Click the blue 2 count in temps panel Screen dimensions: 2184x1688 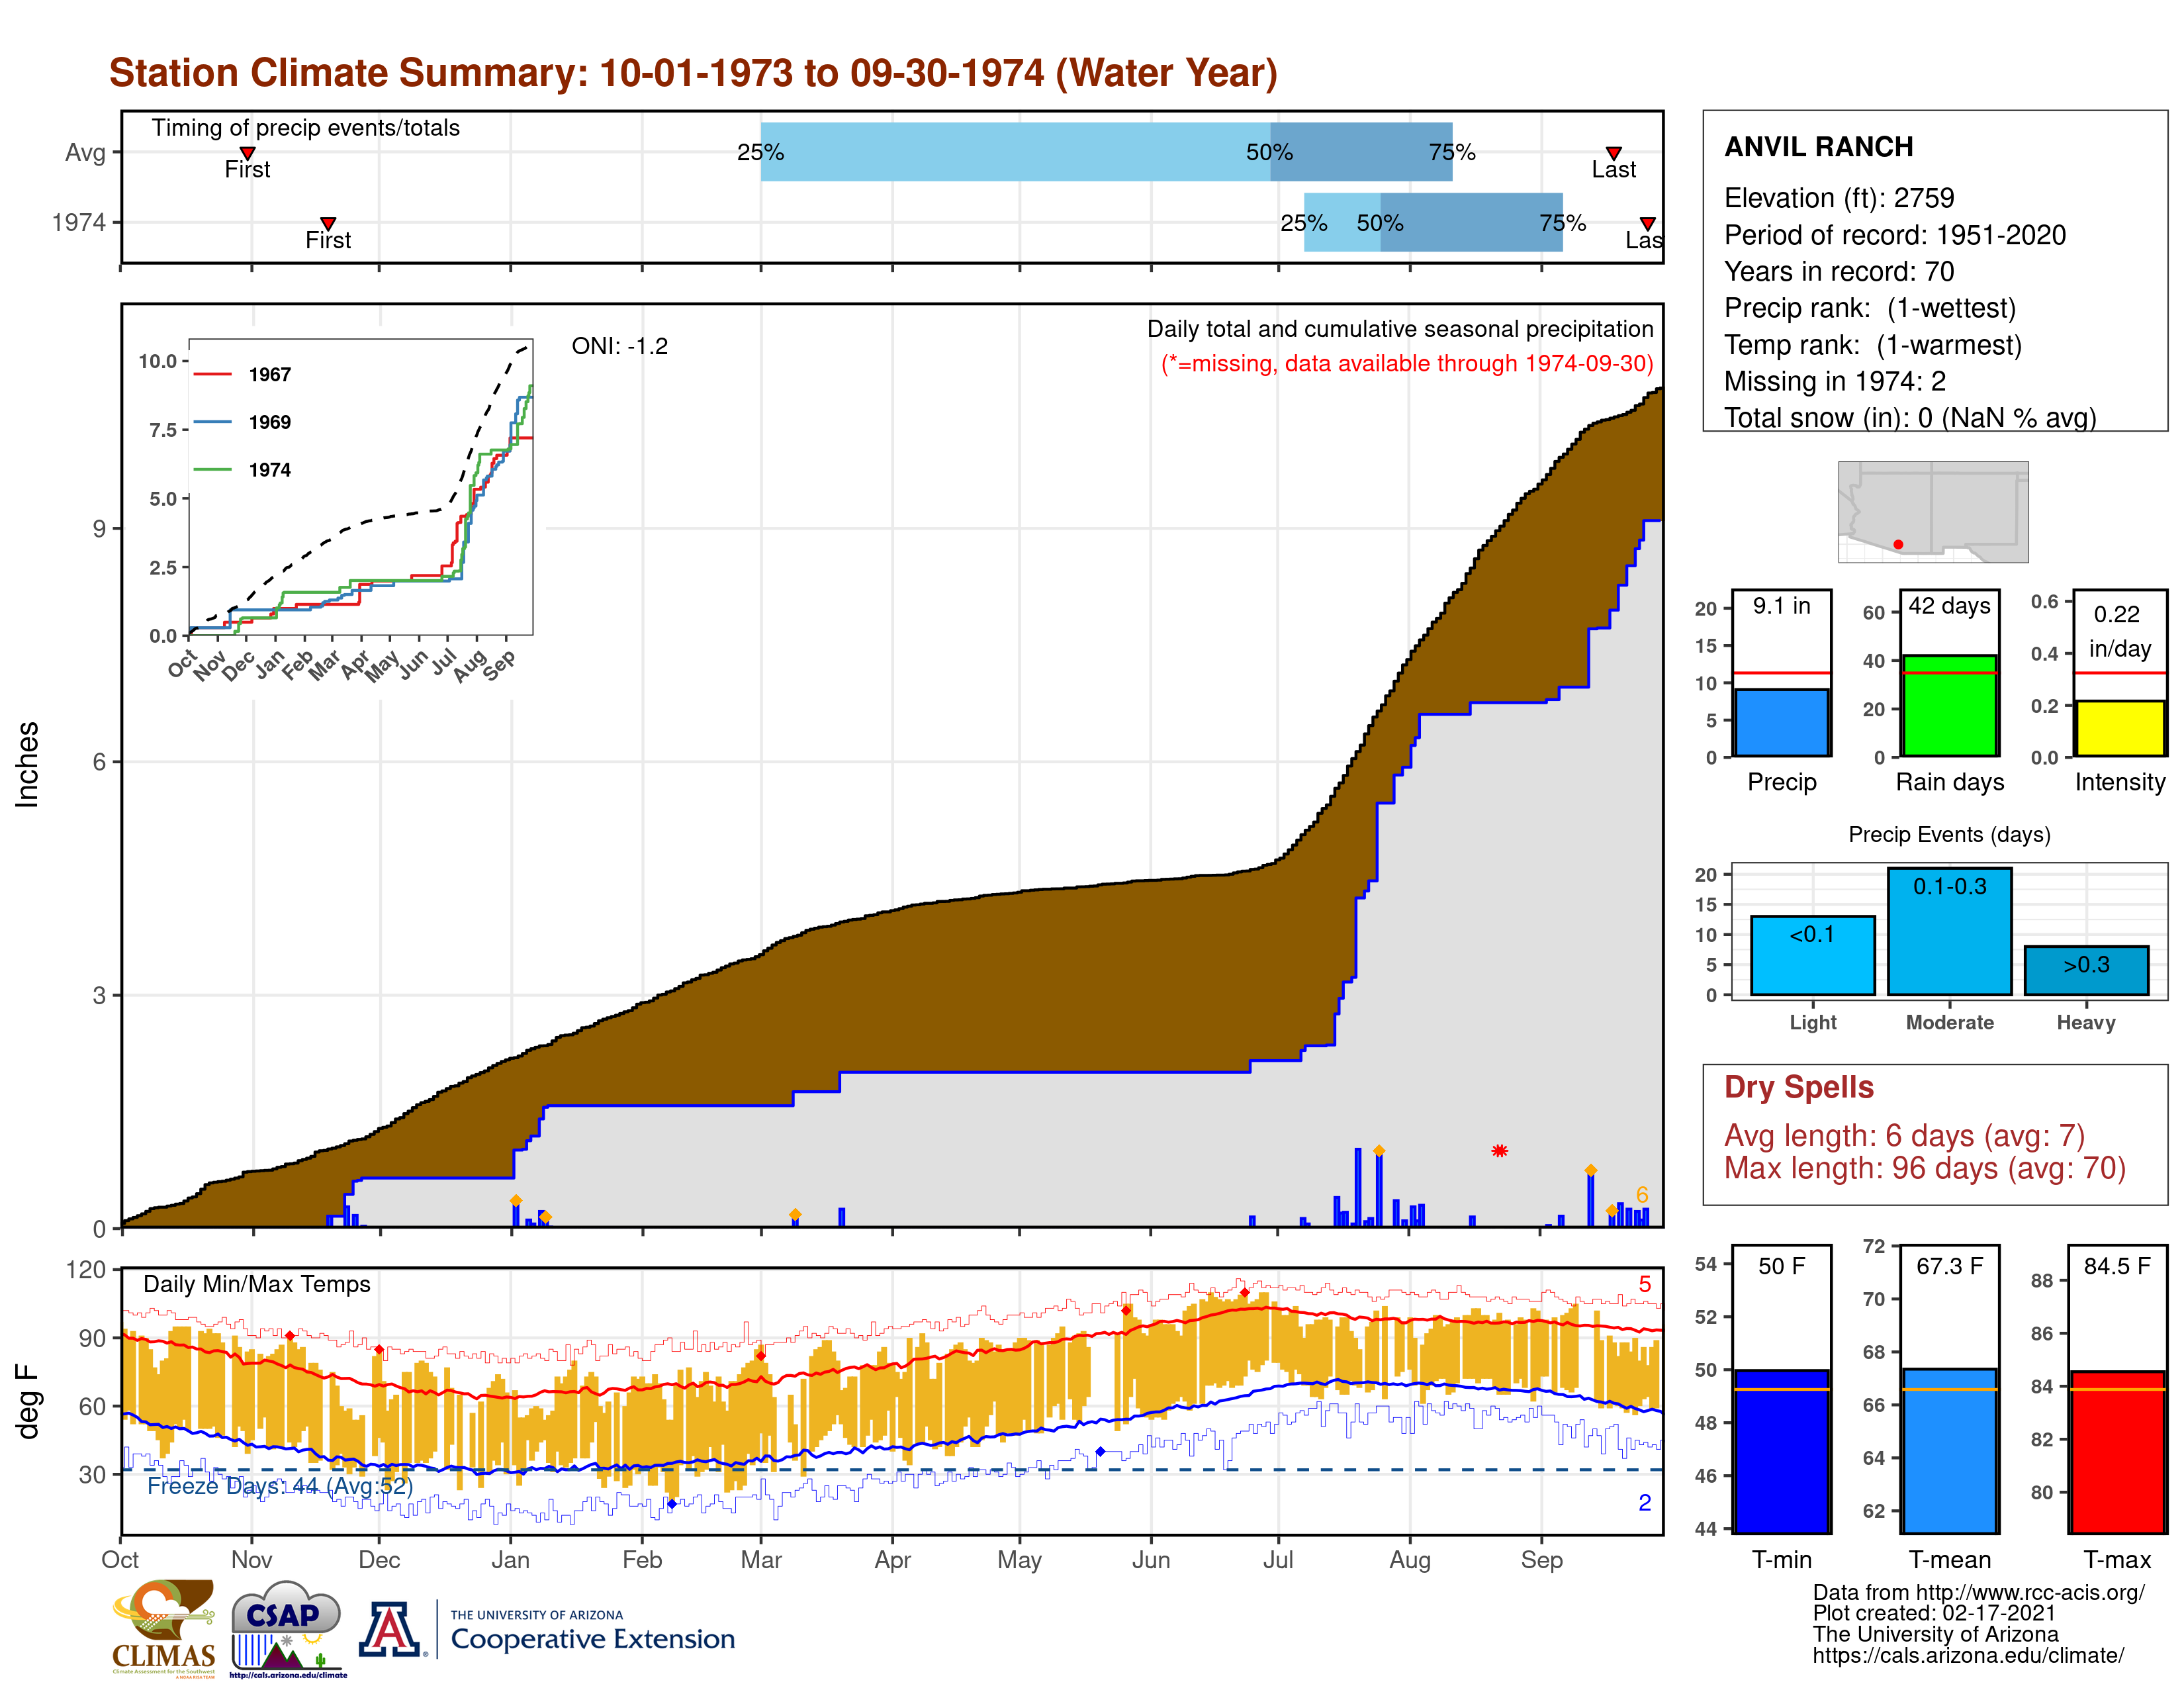click(1645, 1503)
